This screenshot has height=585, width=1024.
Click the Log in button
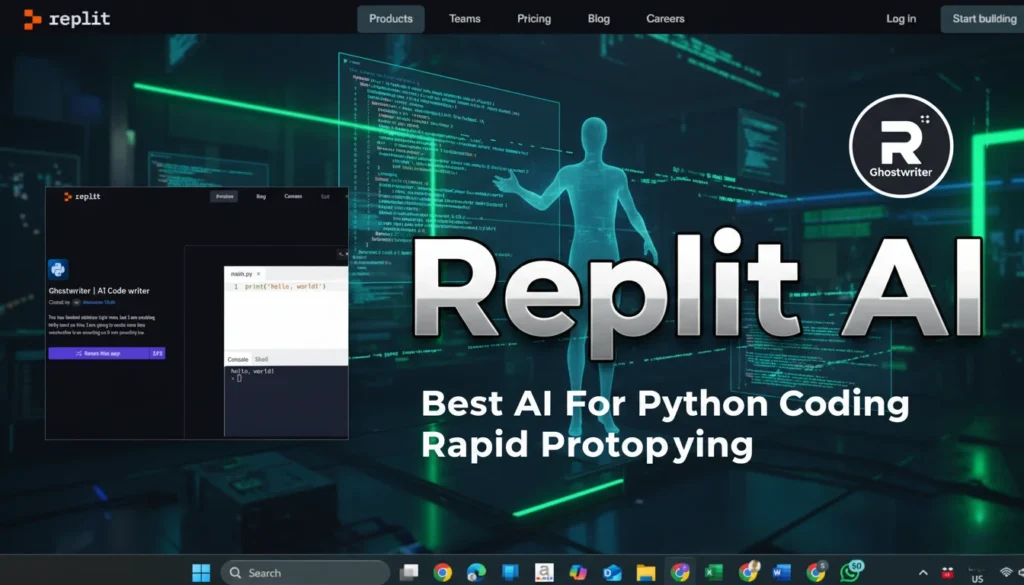click(900, 18)
